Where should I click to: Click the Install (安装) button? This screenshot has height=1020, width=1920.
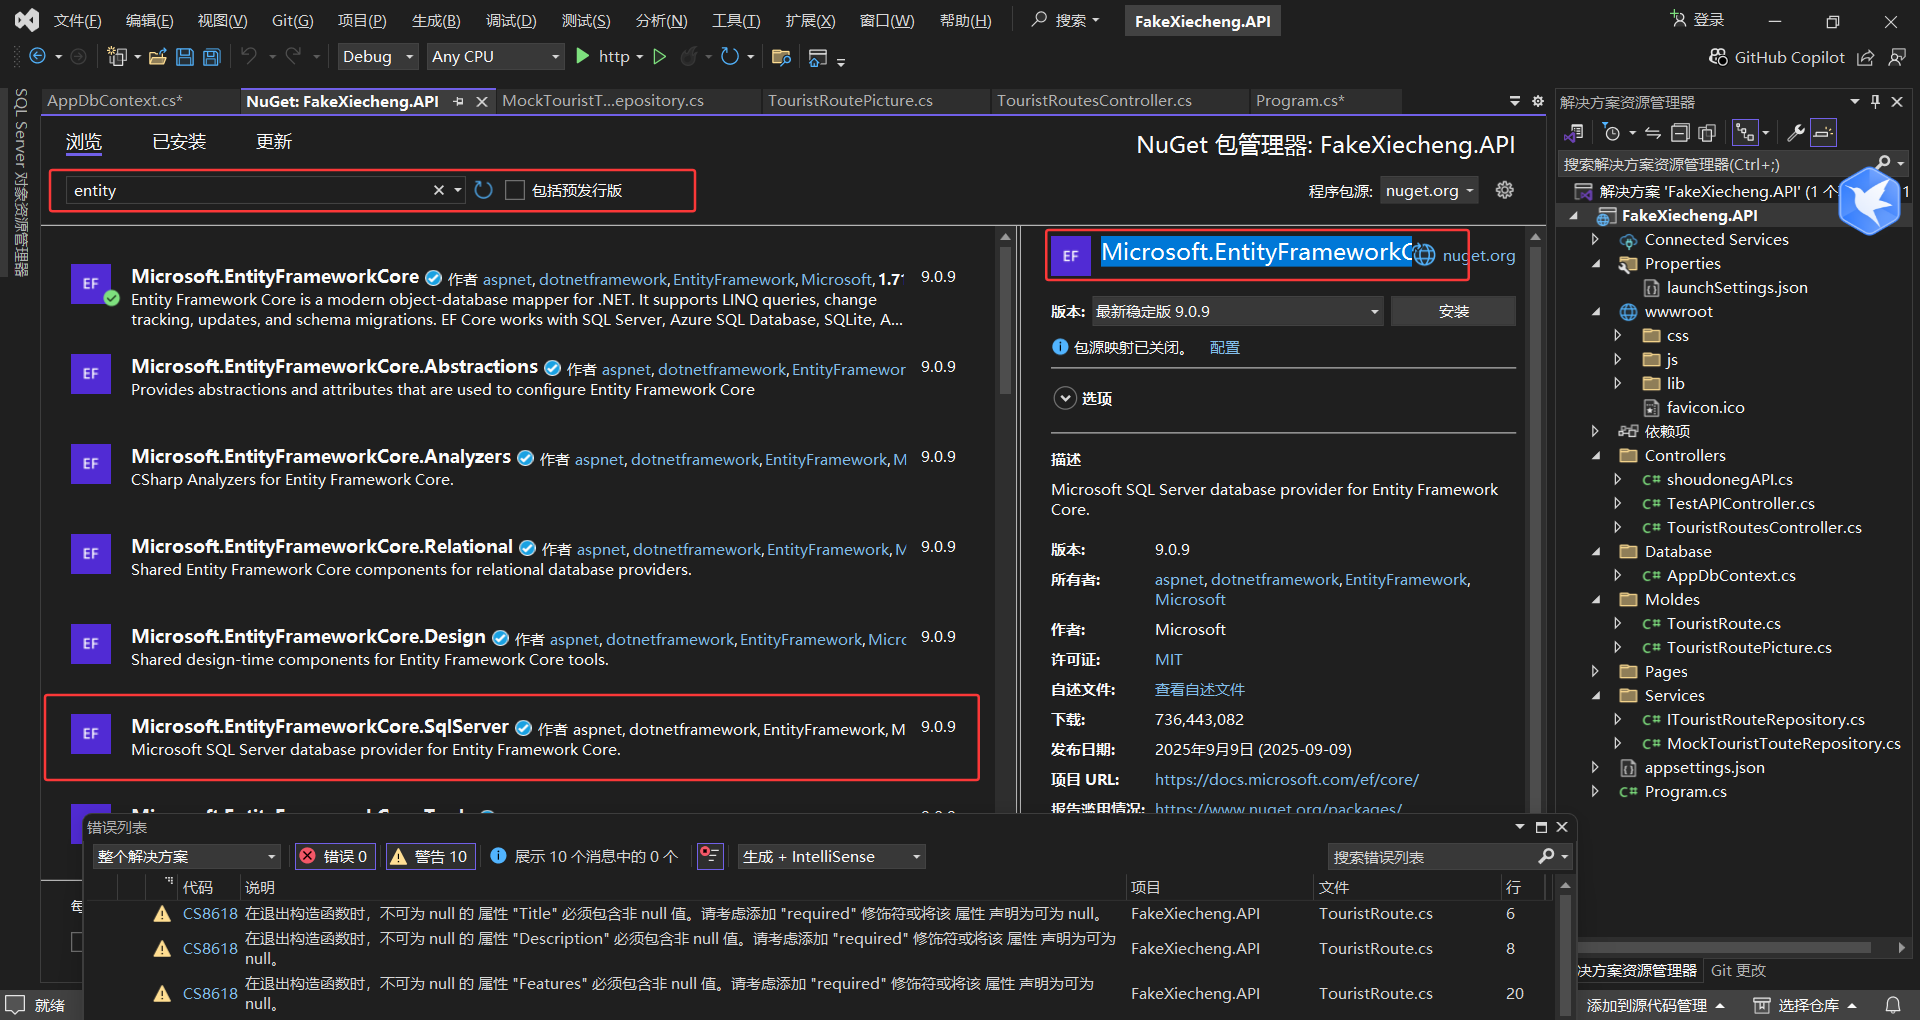1453,311
